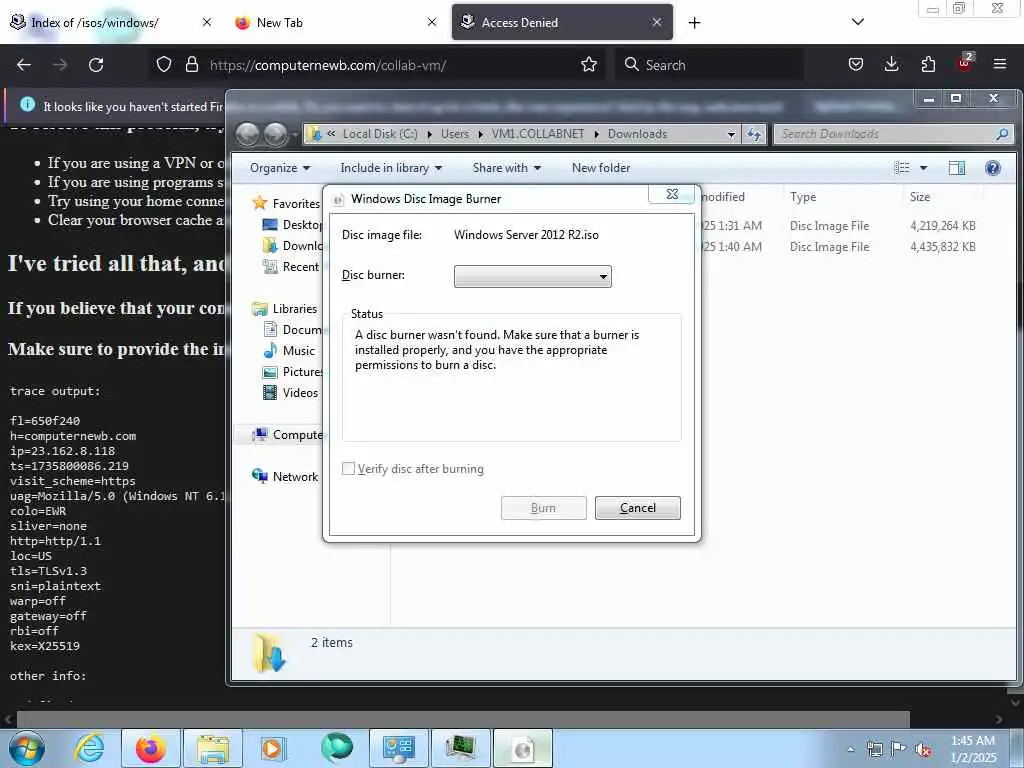Click New folder button
This screenshot has height=768, width=1024.
(x=601, y=168)
